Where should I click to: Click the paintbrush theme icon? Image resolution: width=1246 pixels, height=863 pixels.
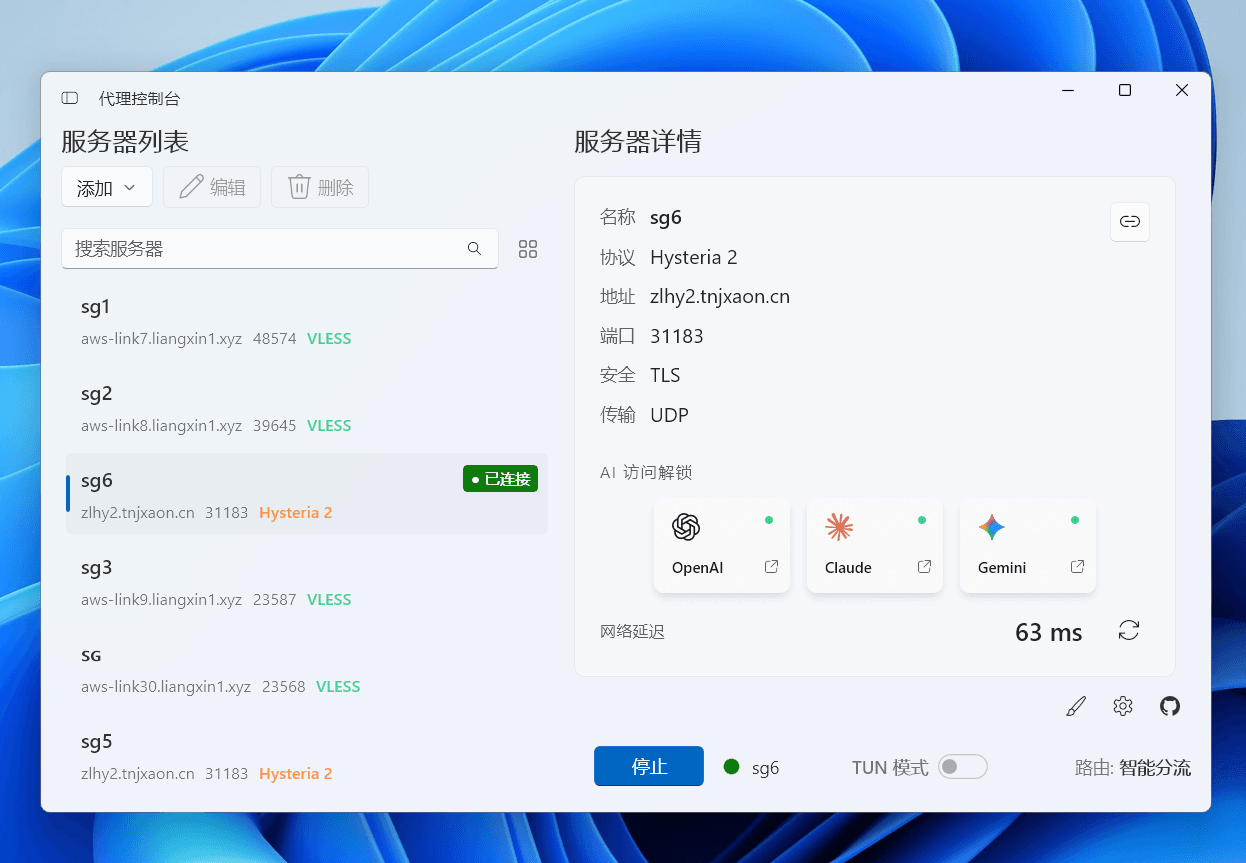[x=1076, y=707]
